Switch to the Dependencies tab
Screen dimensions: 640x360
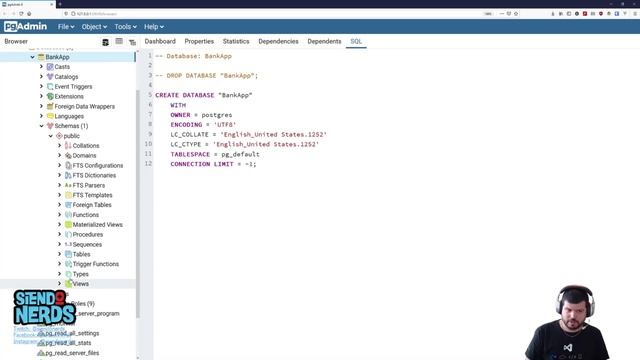278,41
